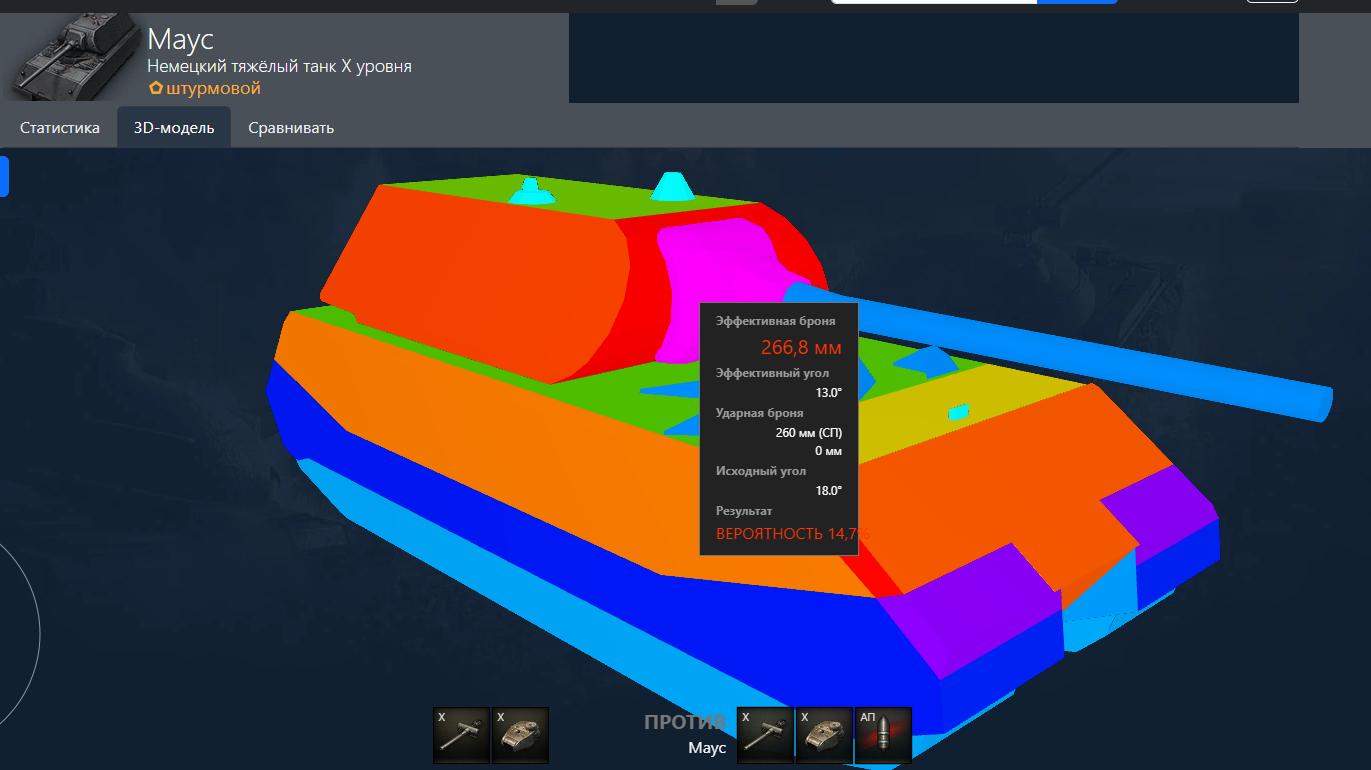Click the 266,8 мм armor value
The width and height of the screenshot is (1371, 770).
[x=801, y=348]
